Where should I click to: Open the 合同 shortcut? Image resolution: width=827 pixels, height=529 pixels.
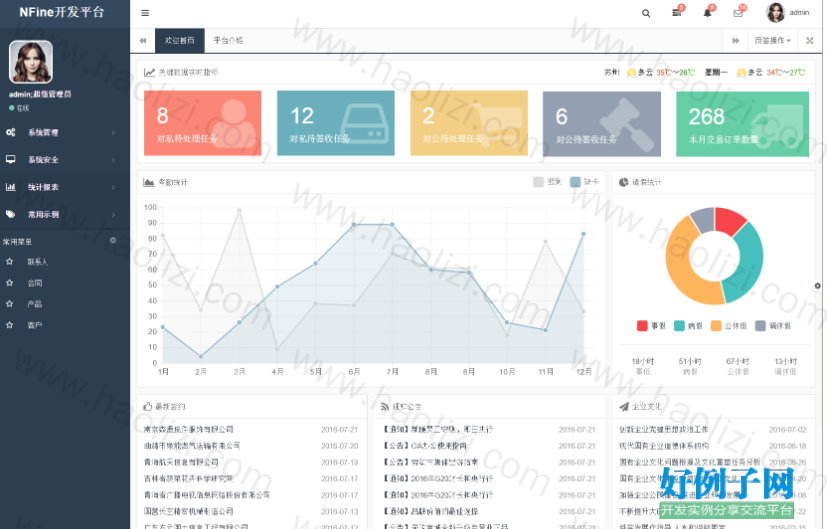tap(35, 283)
